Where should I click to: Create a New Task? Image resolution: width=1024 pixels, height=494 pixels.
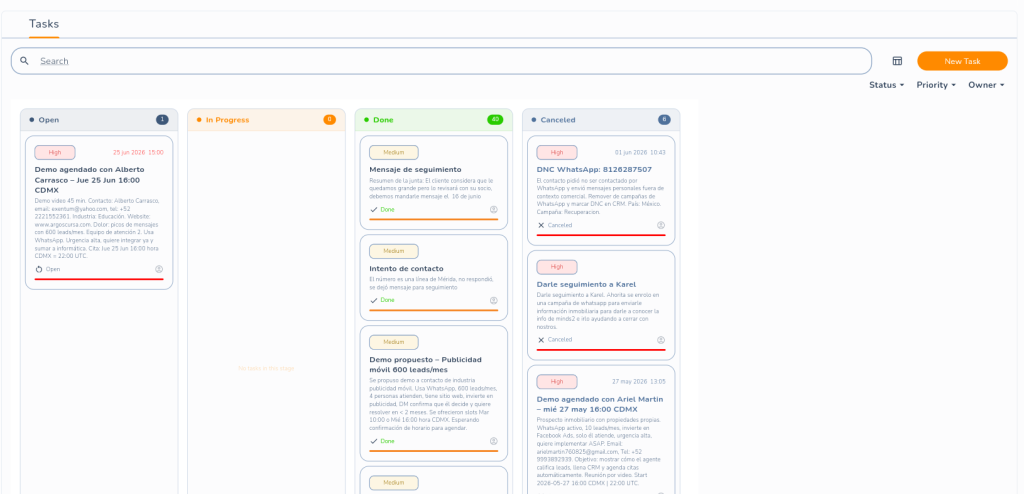point(962,61)
